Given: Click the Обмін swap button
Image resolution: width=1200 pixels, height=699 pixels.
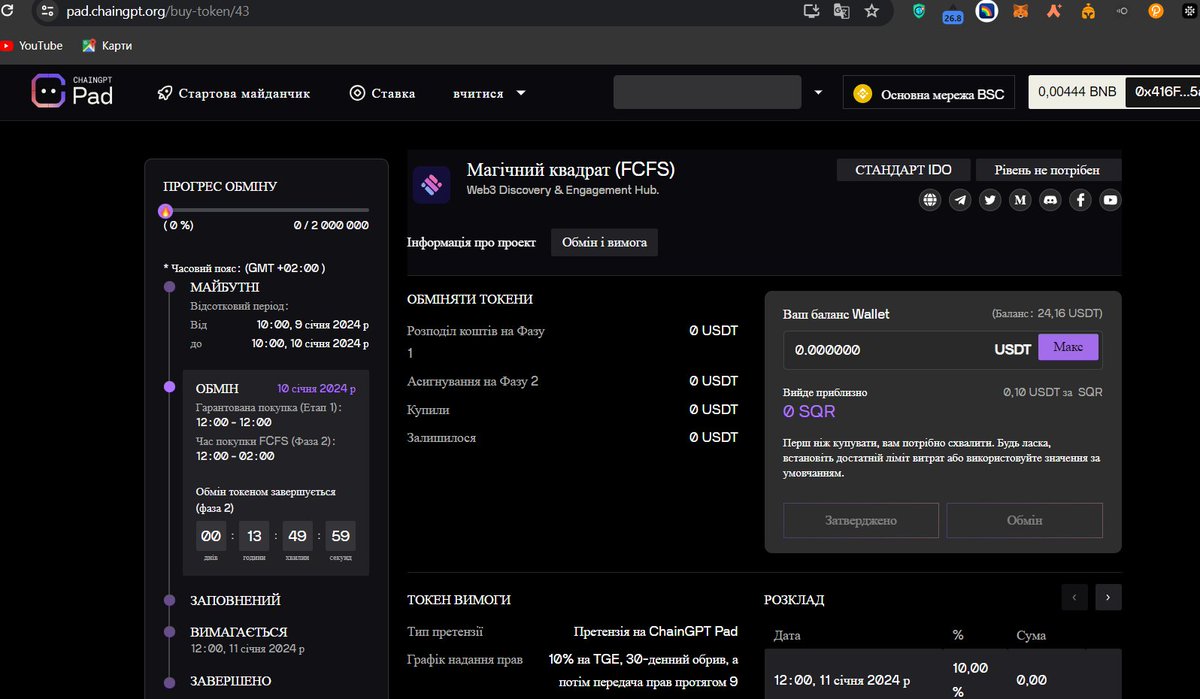Looking at the screenshot, I should click(x=1025, y=520).
